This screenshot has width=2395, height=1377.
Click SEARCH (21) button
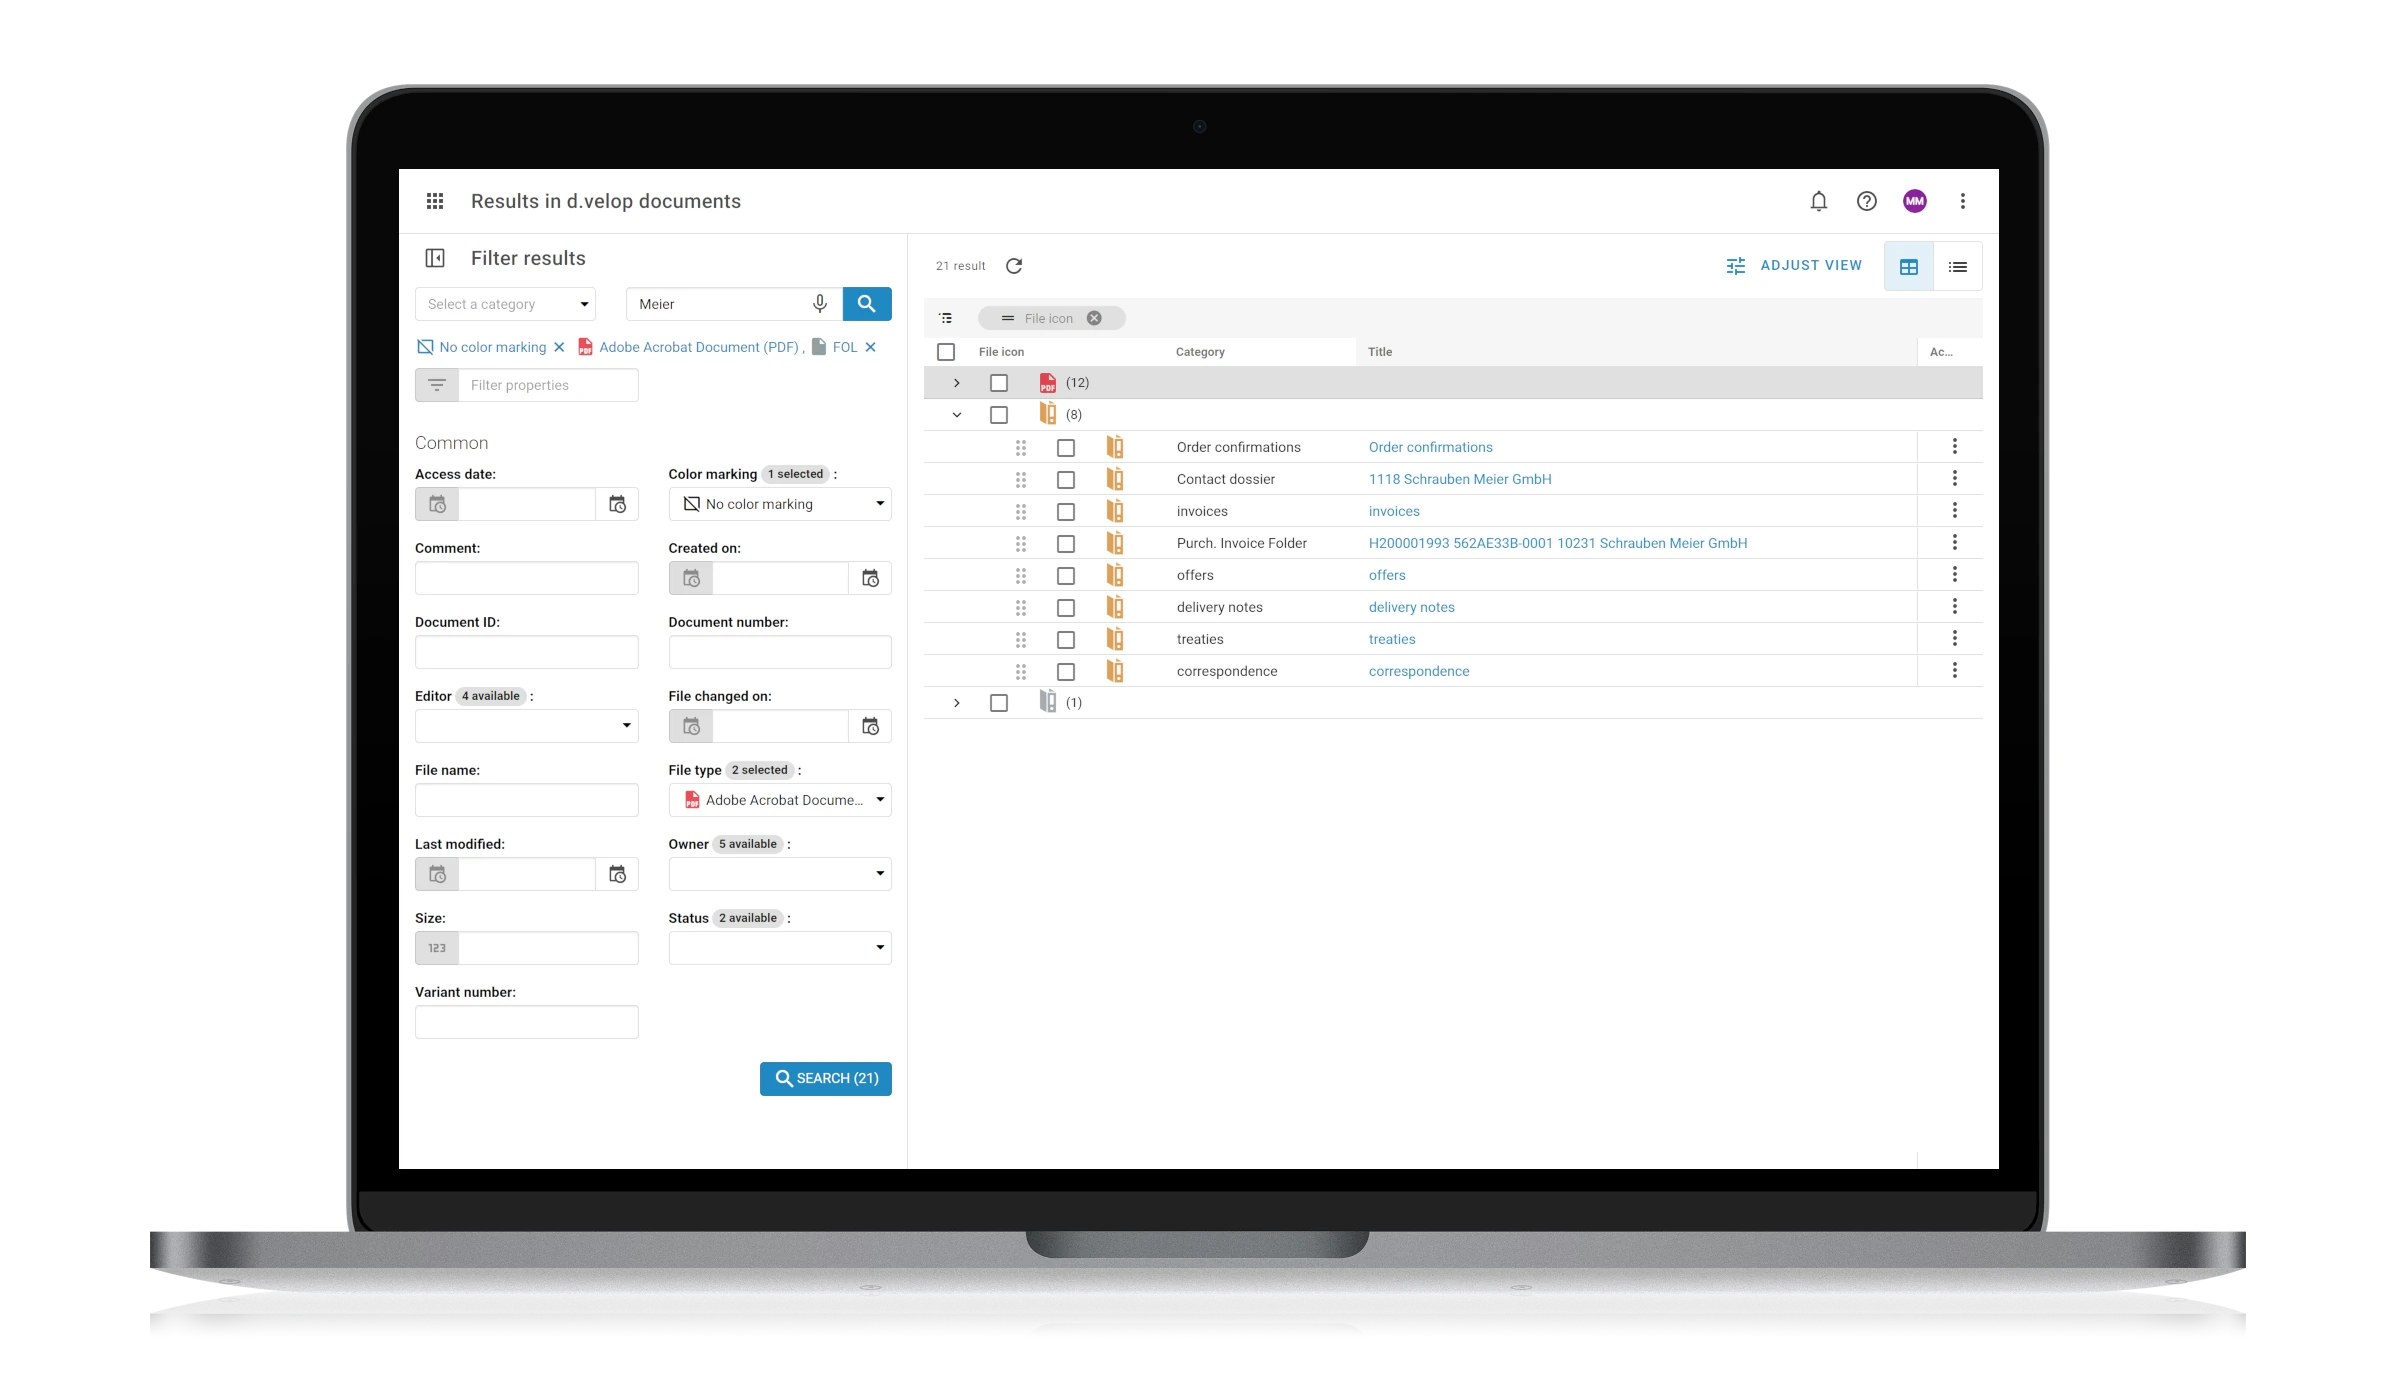[x=826, y=1078]
